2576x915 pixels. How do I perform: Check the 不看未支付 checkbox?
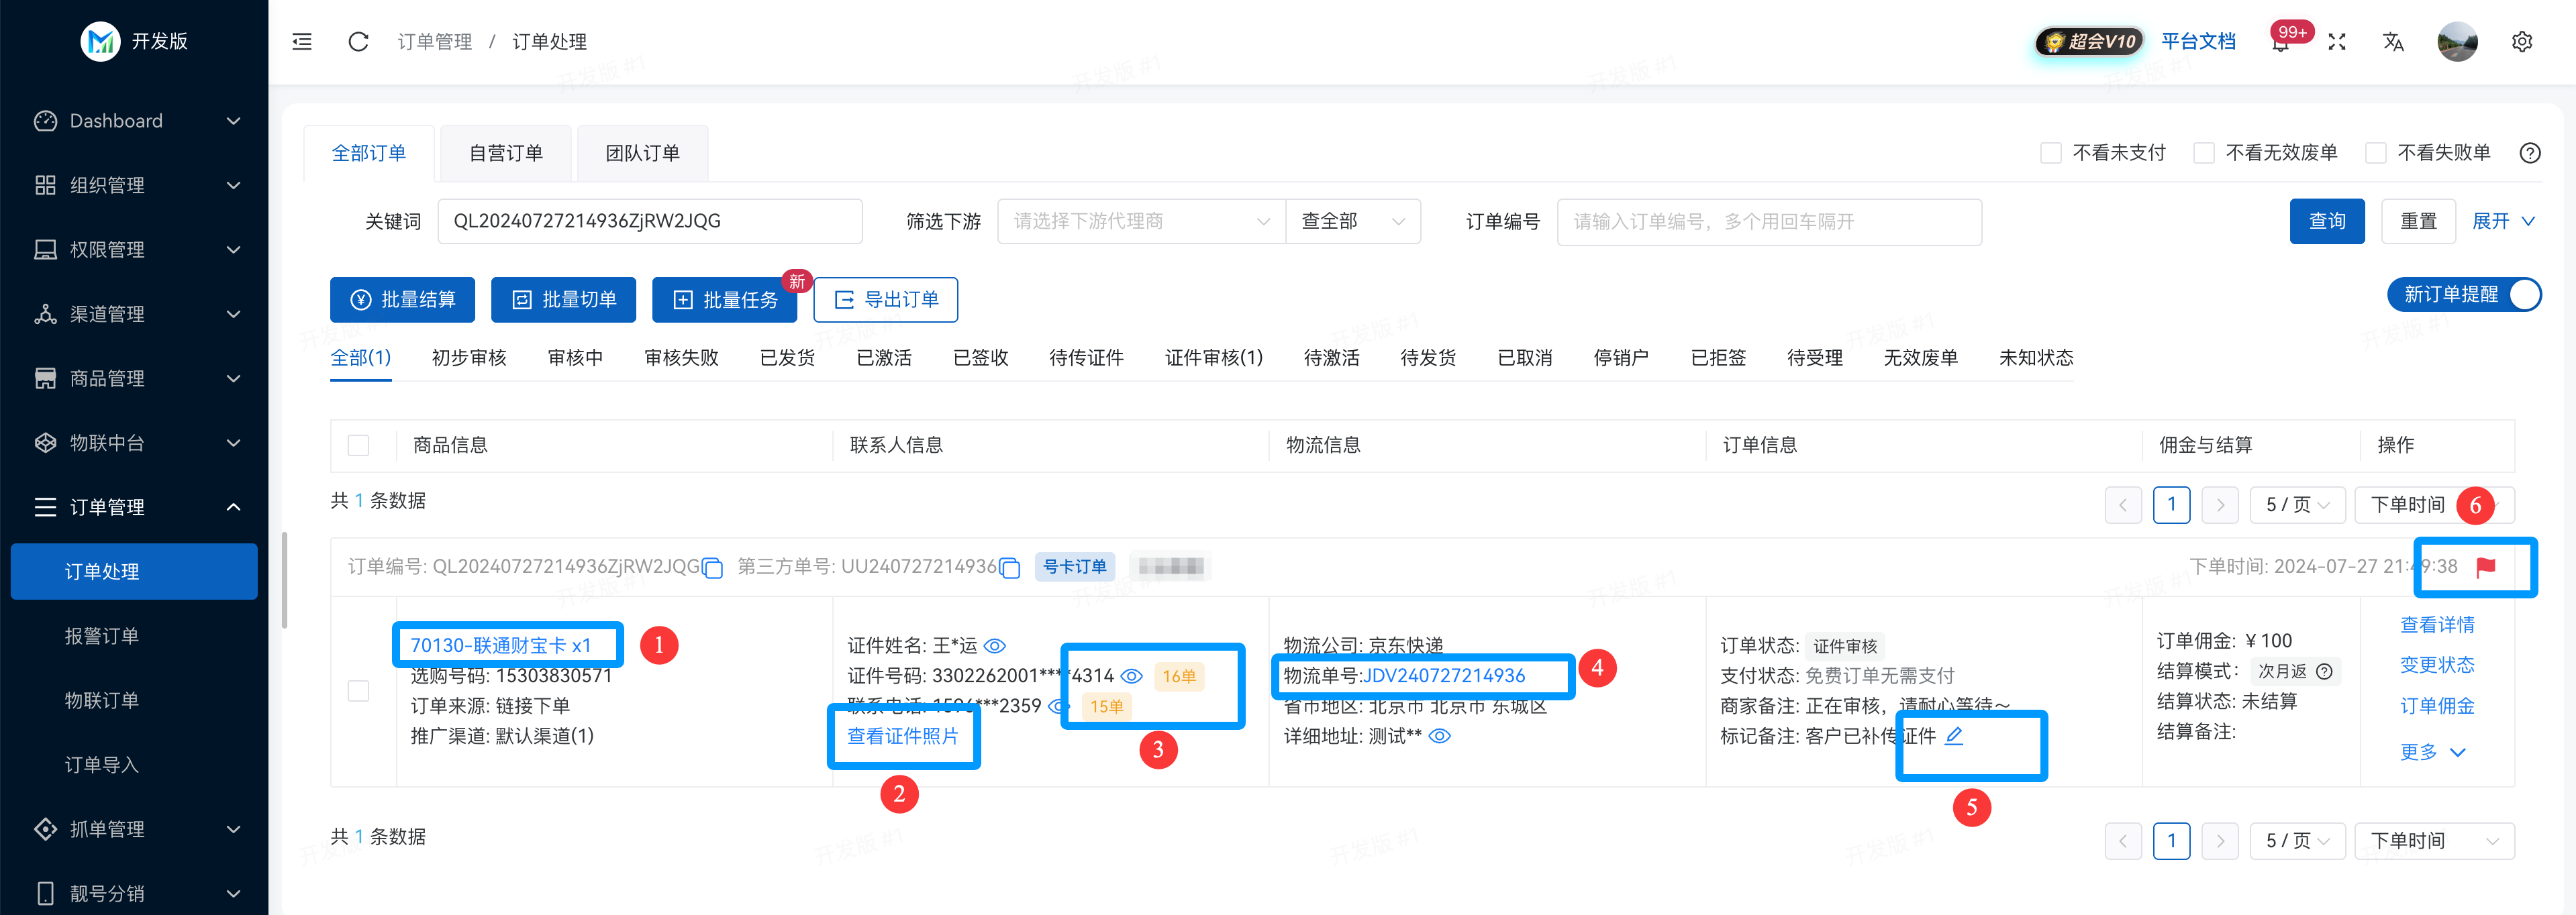[2052, 153]
